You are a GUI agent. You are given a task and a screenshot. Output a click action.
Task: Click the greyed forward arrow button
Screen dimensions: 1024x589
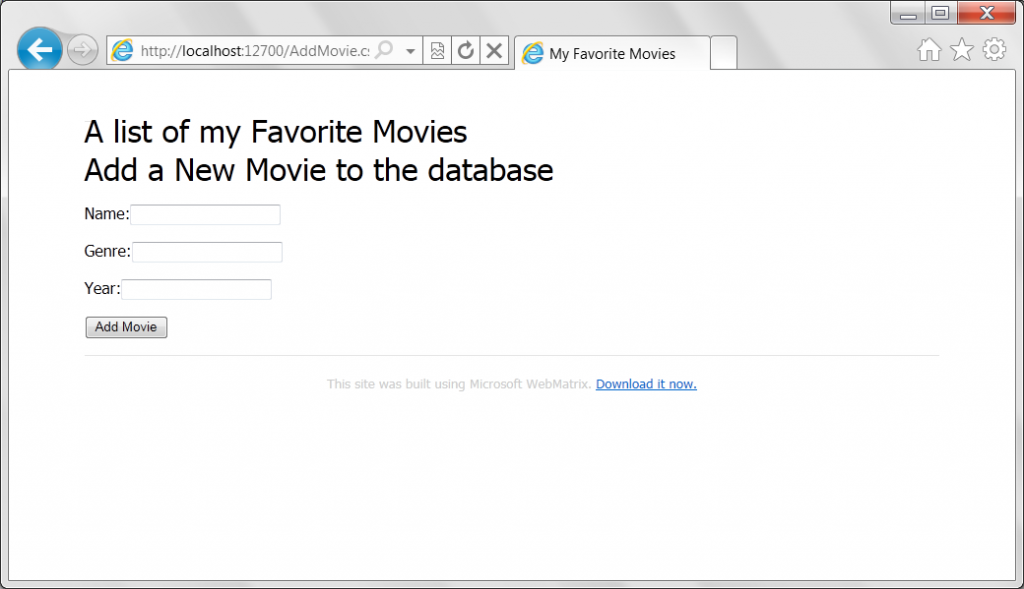82,50
